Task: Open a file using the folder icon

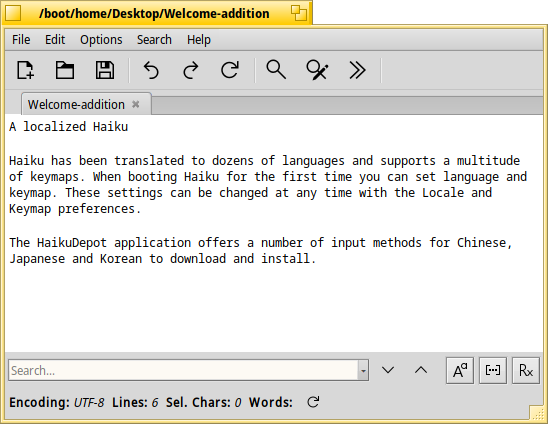Action: pyautogui.click(x=65, y=70)
